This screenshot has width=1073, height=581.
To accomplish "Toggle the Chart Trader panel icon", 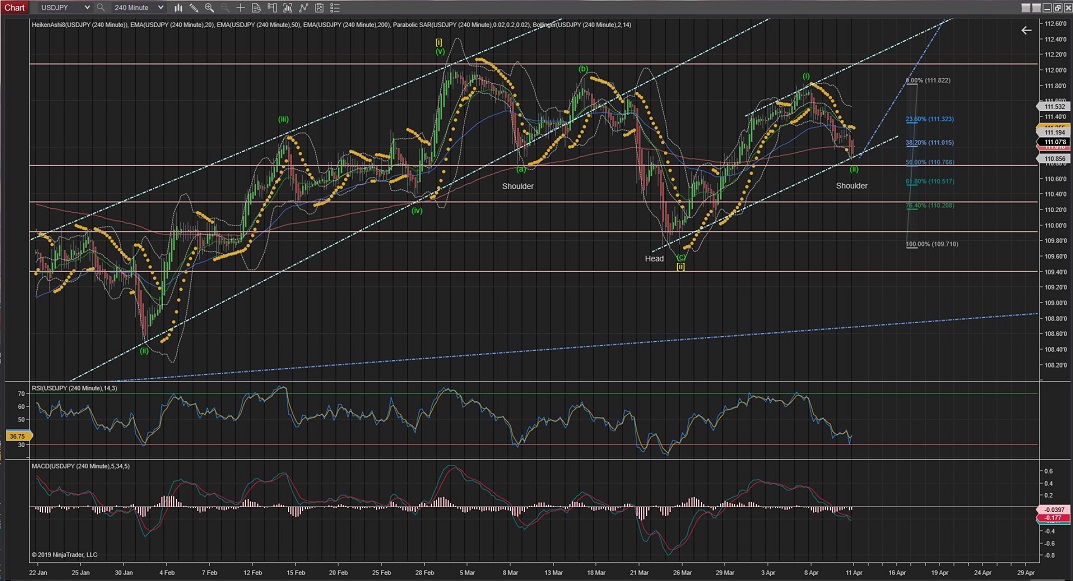I will pos(272,7).
